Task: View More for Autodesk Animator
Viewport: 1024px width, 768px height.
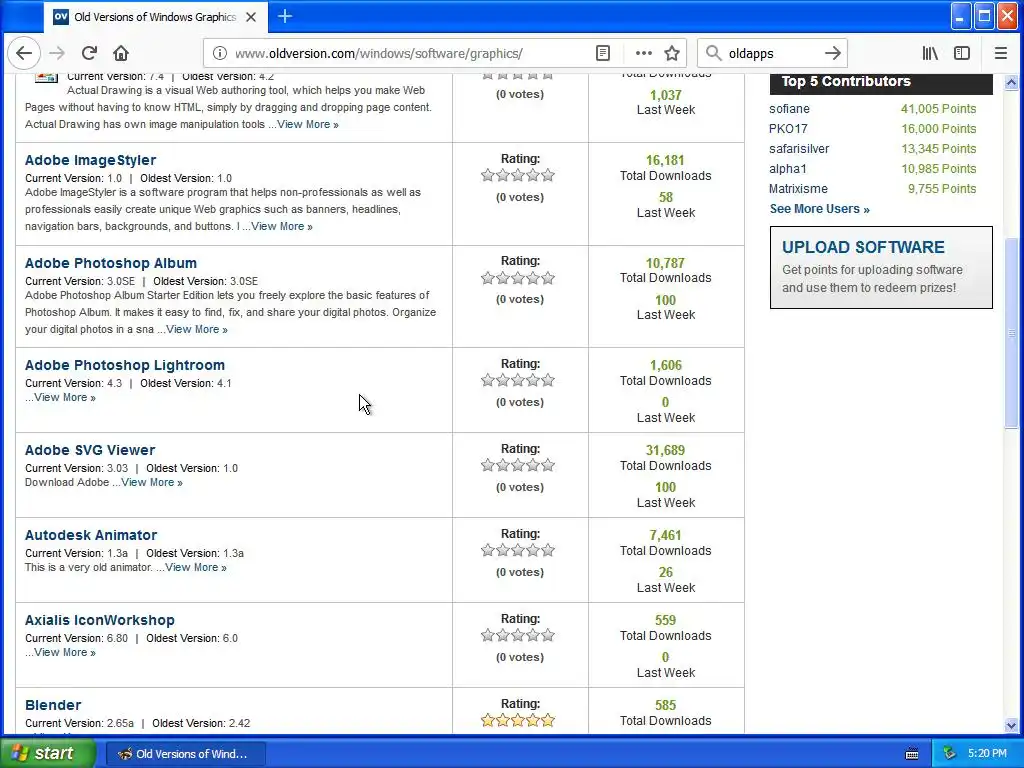Action: coord(196,567)
